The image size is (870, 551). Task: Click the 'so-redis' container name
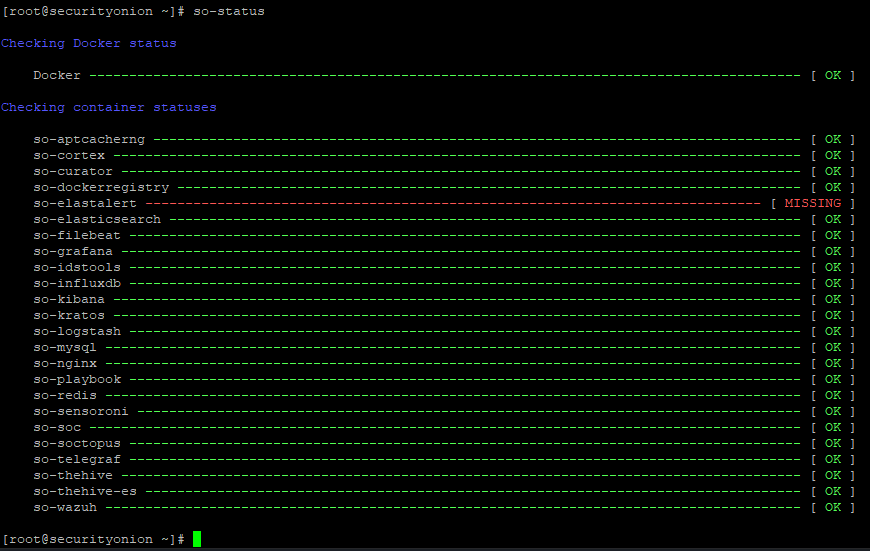point(65,396)
